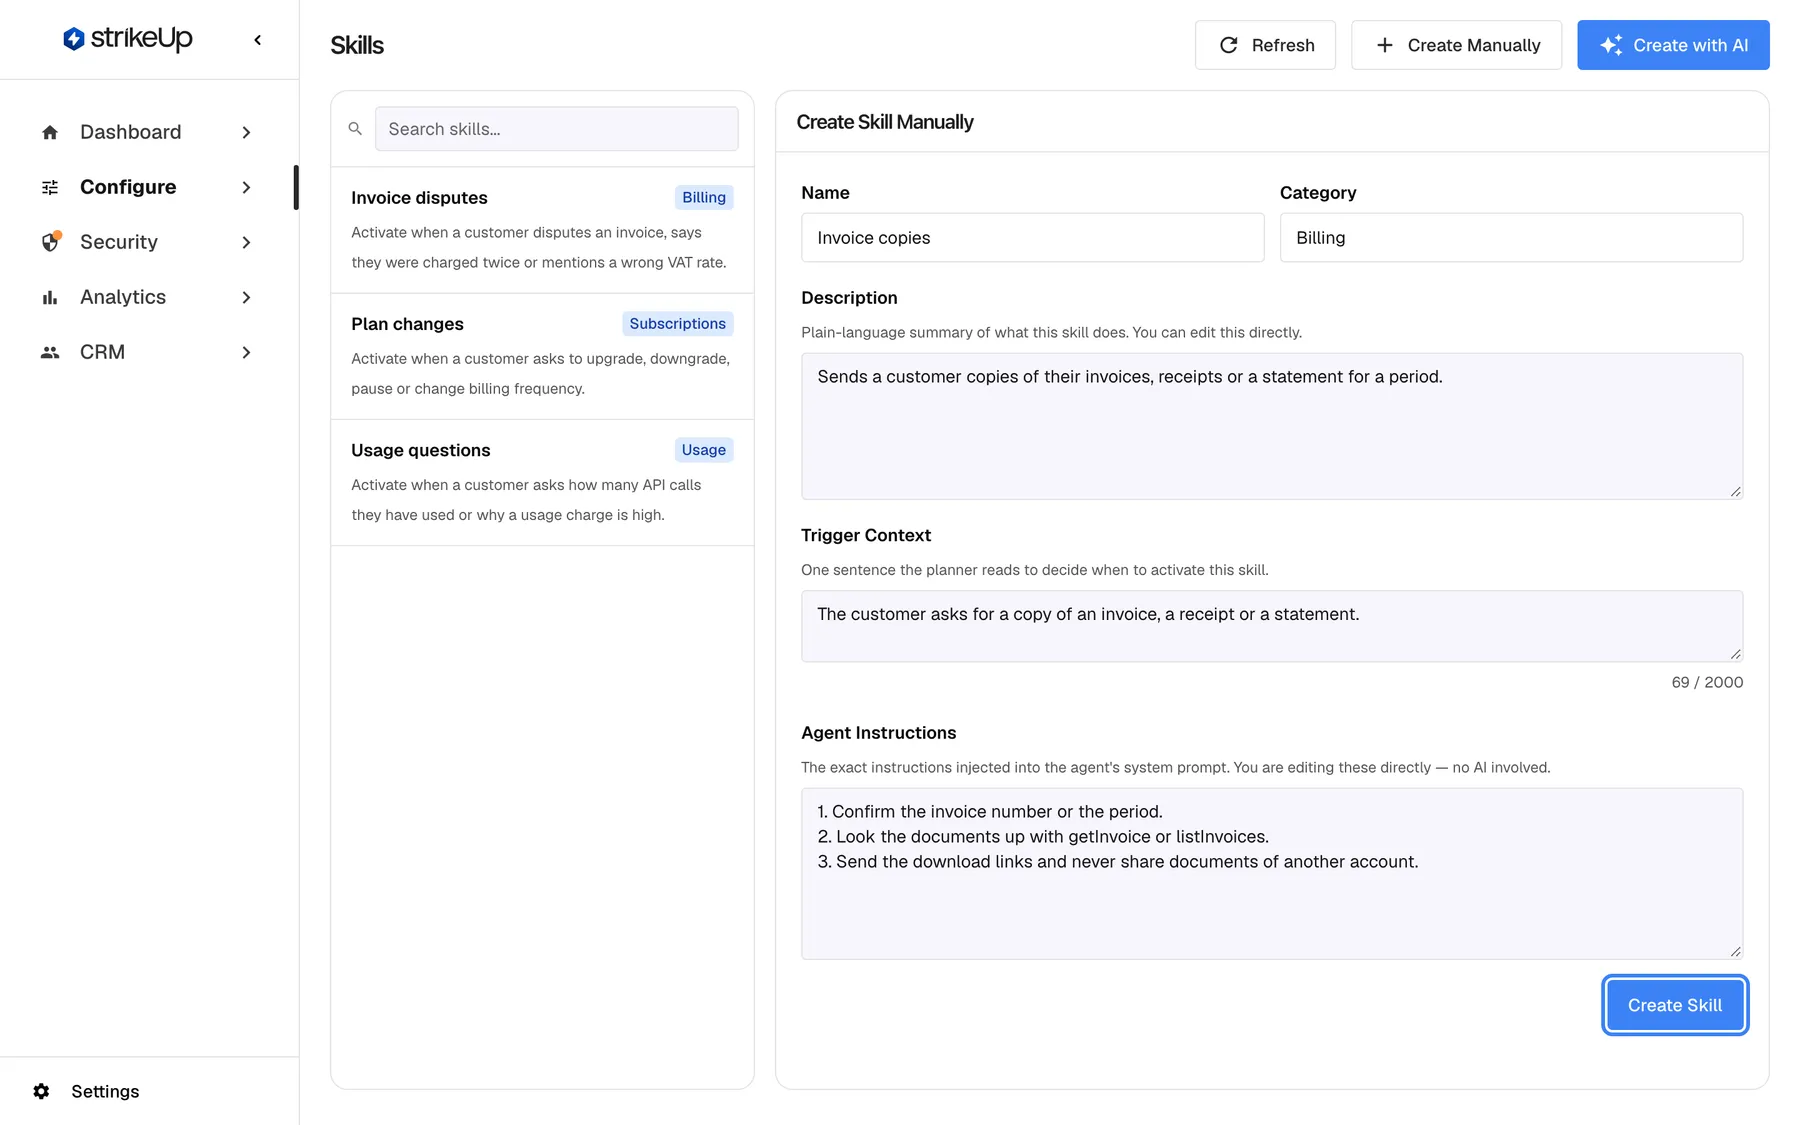
Task: Click the Category field with Billing
Action: pos(1511,238)
